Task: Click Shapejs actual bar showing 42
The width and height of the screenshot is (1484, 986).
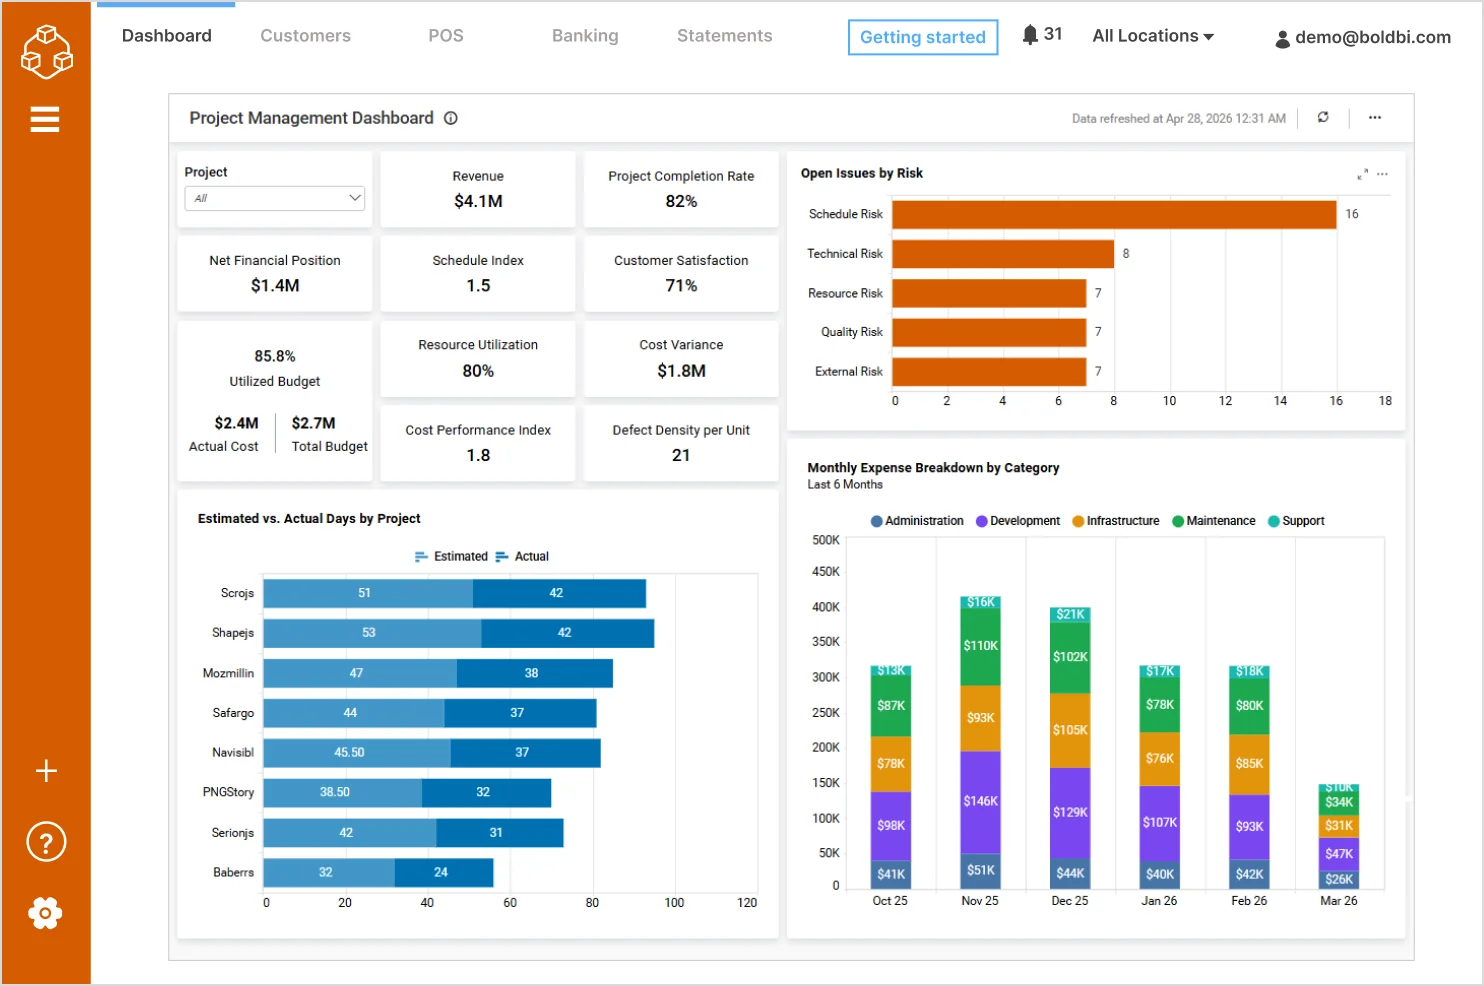Action: click(568, 633)
